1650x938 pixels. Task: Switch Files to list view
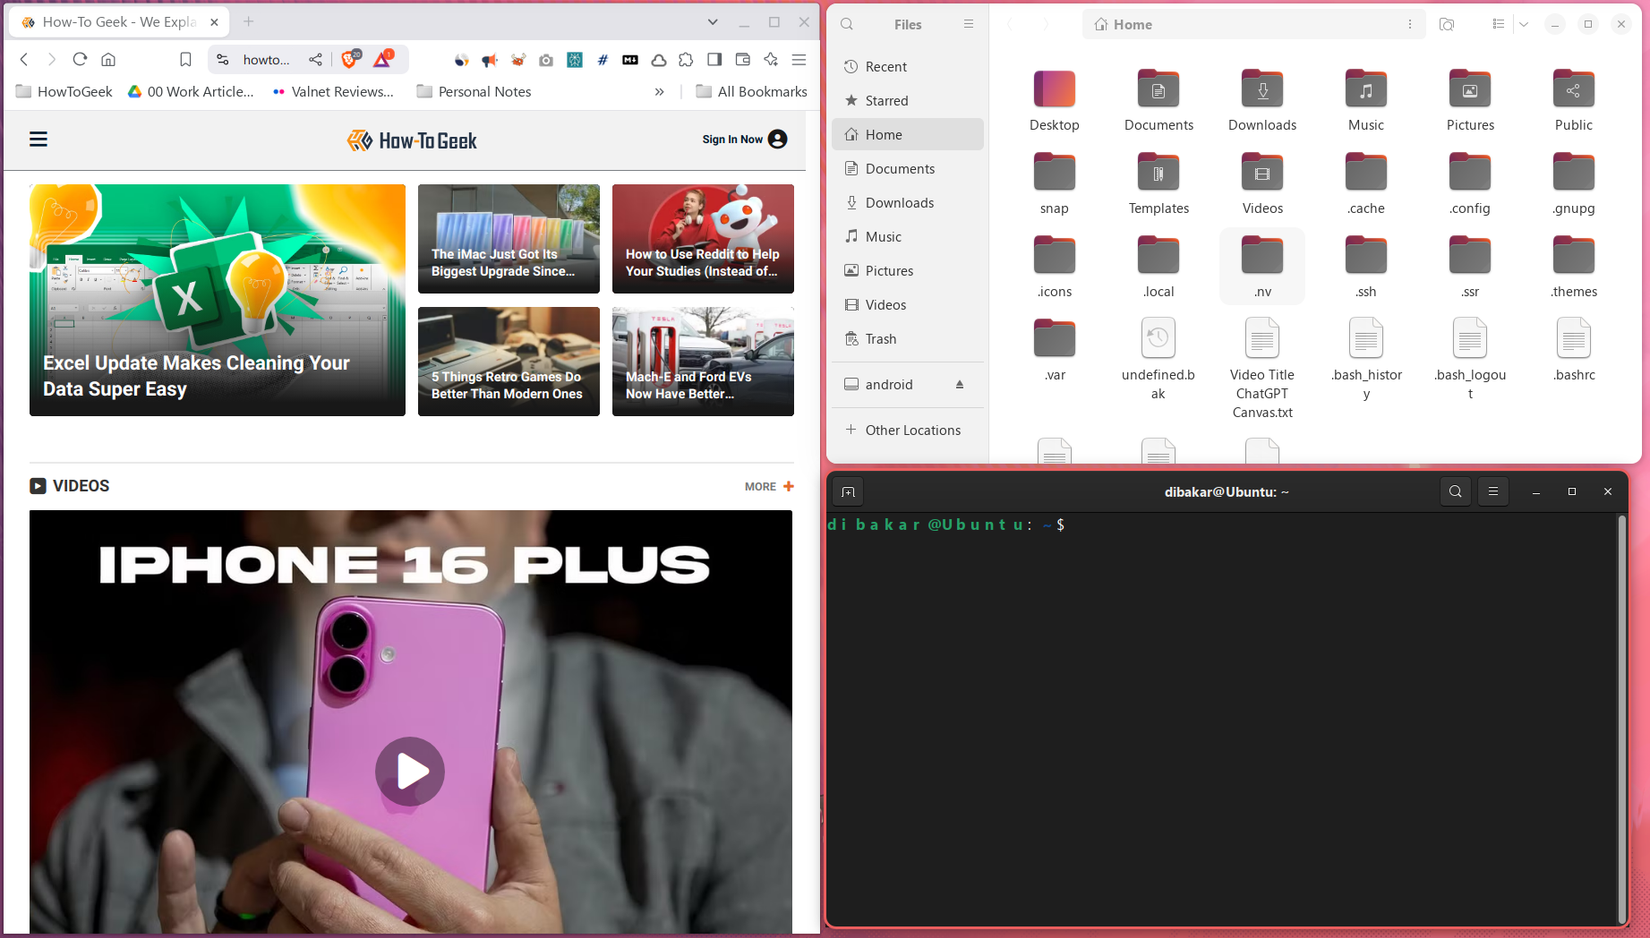(1498, 24)
